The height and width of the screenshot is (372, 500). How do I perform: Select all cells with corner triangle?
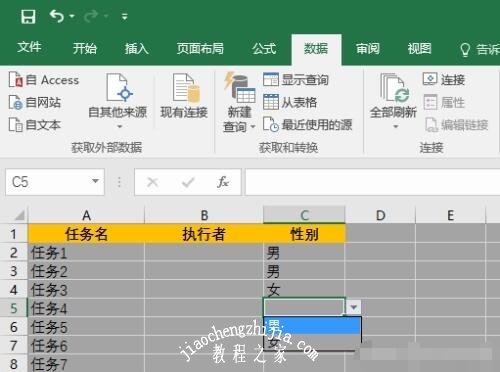19,215
